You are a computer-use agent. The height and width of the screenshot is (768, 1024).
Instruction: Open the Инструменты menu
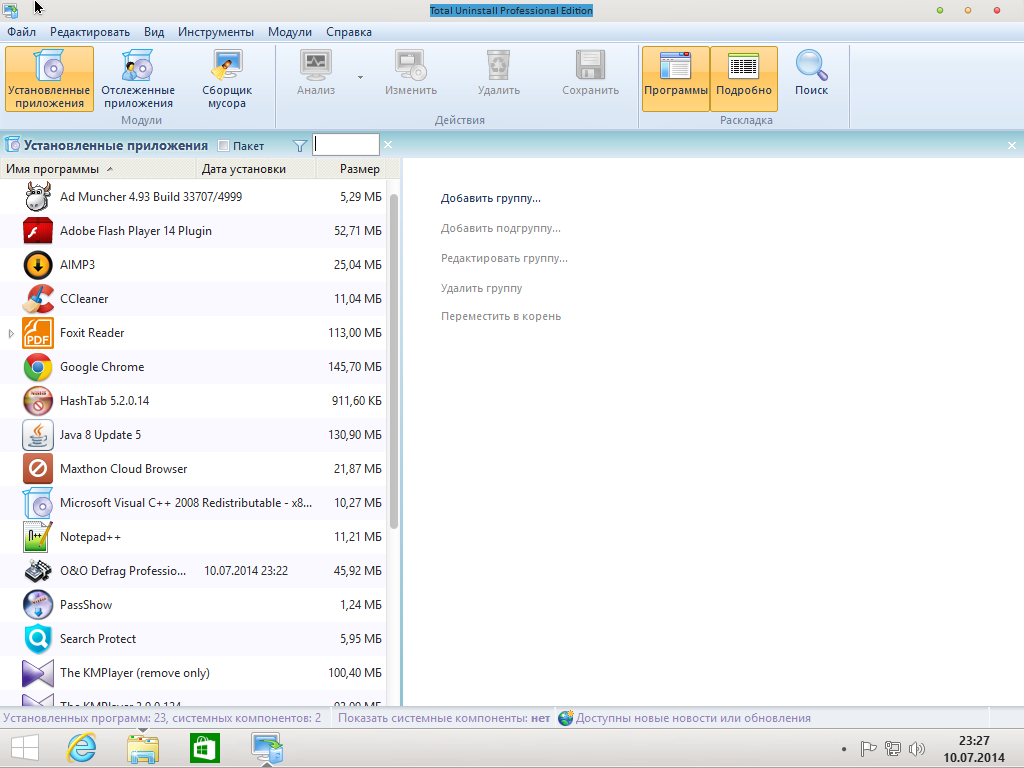216,32
